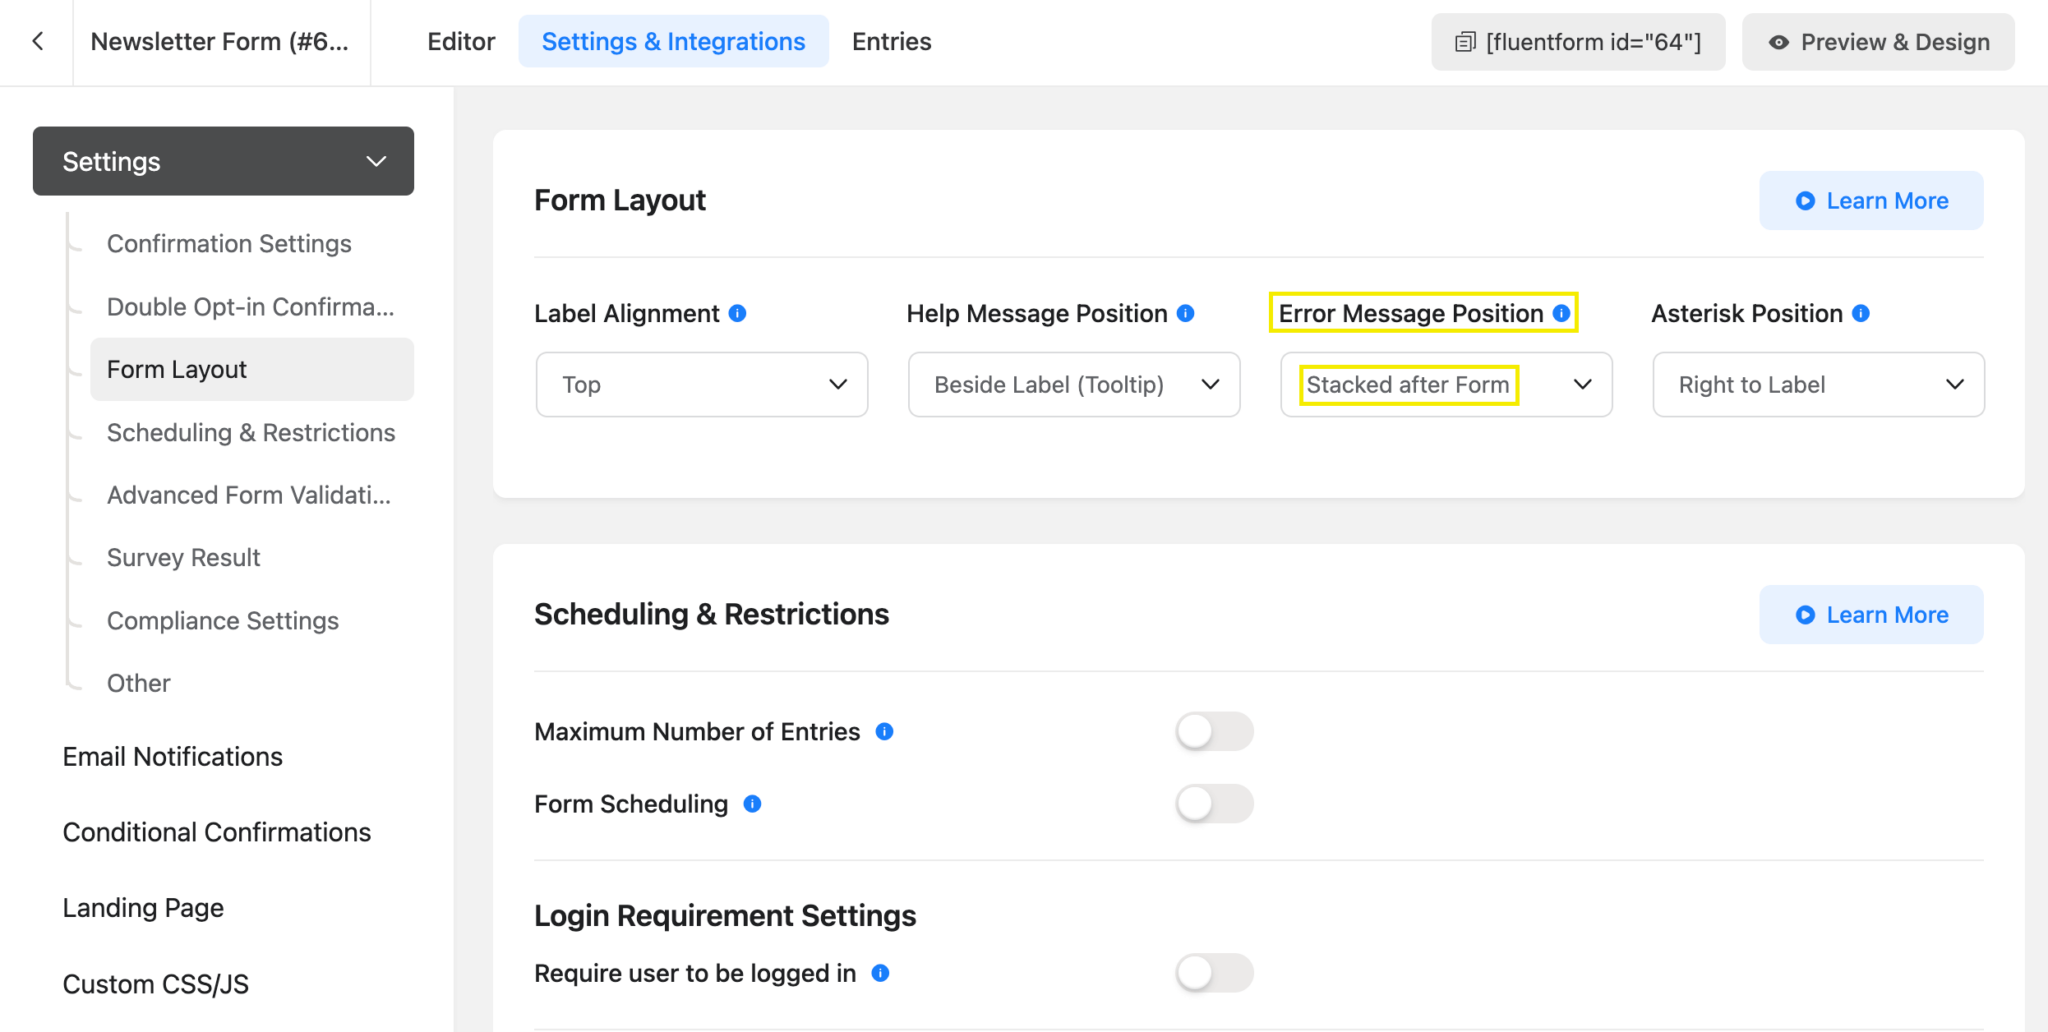The width and height of the screenshot is (2048, 1032).
Task: Open the Editor tab
Action: point(461,41)
